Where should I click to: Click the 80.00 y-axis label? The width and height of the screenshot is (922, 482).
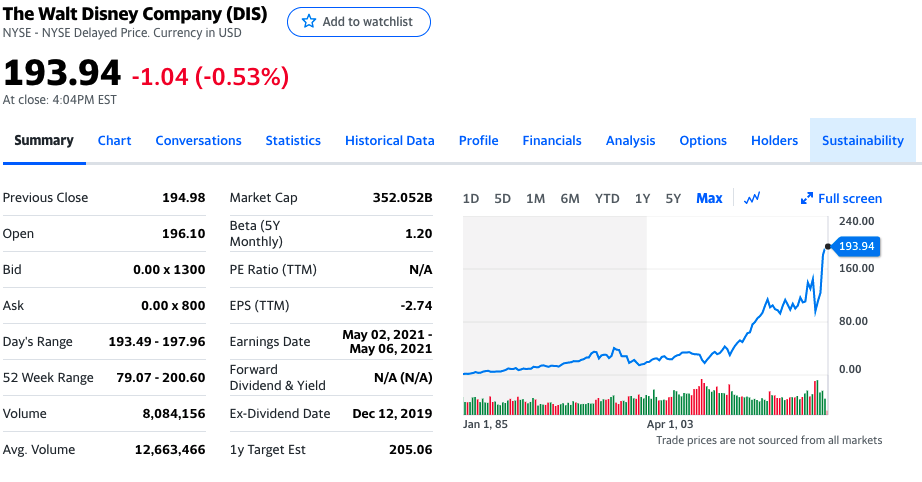pos(853,321)
